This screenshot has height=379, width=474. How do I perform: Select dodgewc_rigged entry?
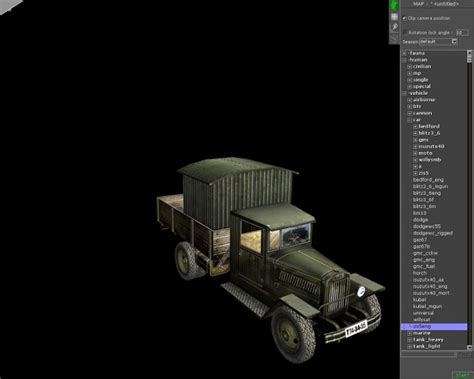coord(433,233)
